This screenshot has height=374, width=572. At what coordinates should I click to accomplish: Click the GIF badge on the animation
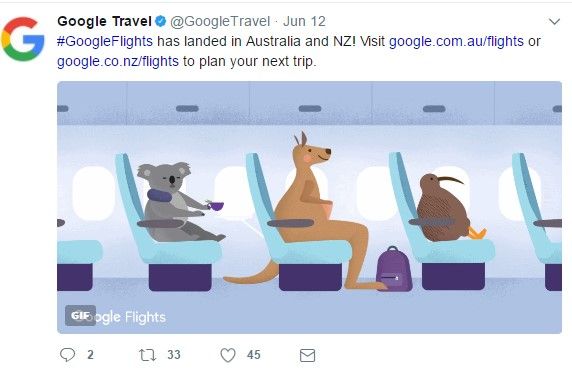click(x=80, y=315)
